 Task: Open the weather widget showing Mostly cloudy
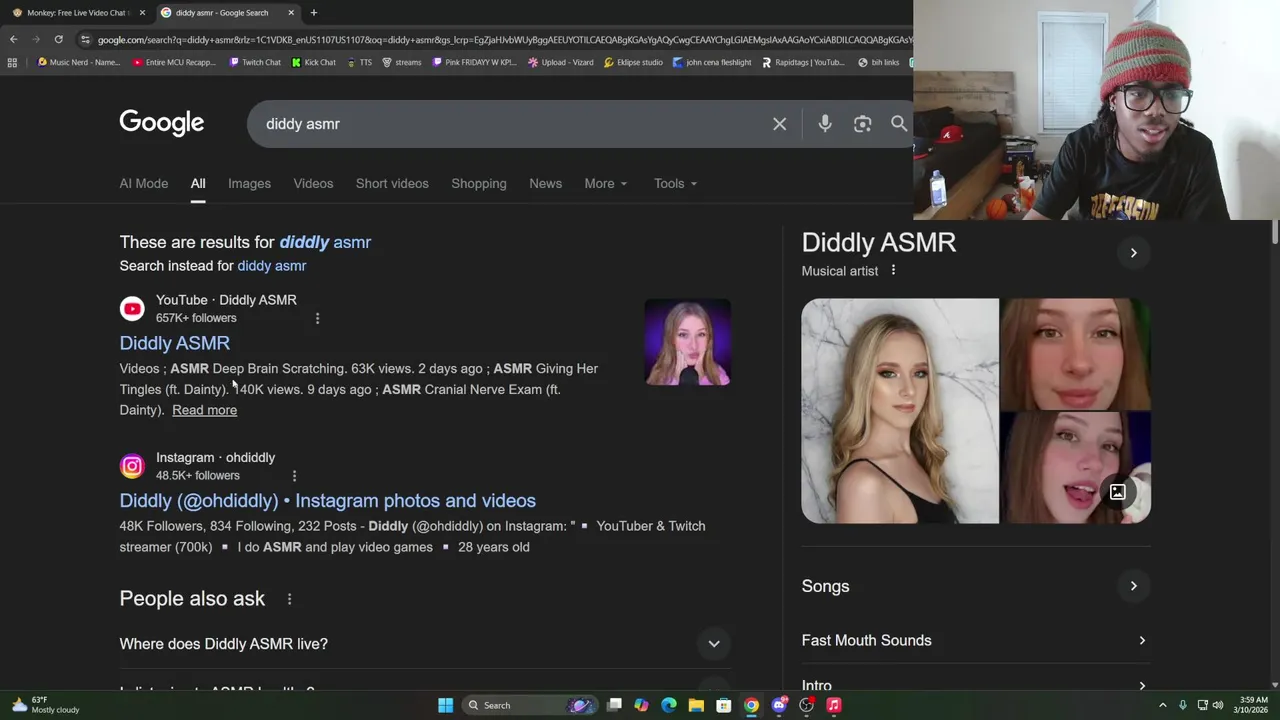coord(45,705)
